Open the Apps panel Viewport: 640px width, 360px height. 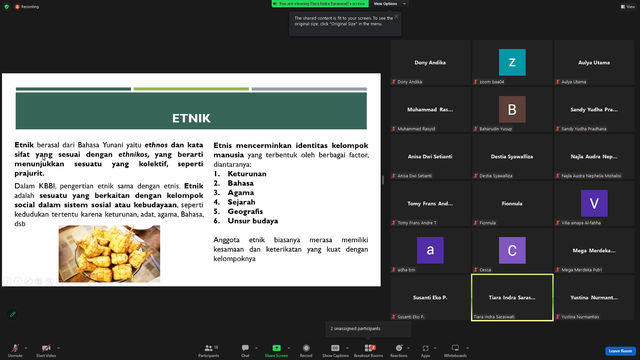(425, 350)
